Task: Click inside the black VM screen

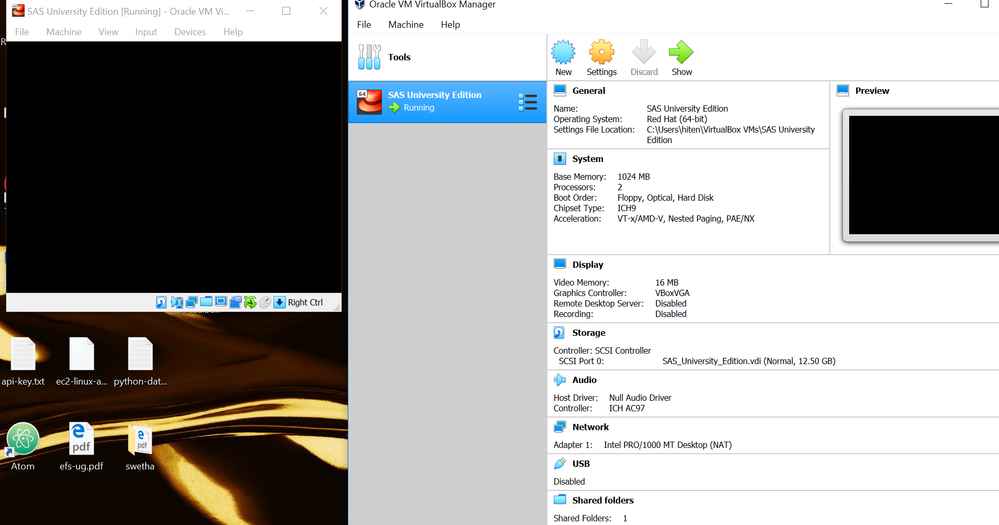Action: (173, 167)
